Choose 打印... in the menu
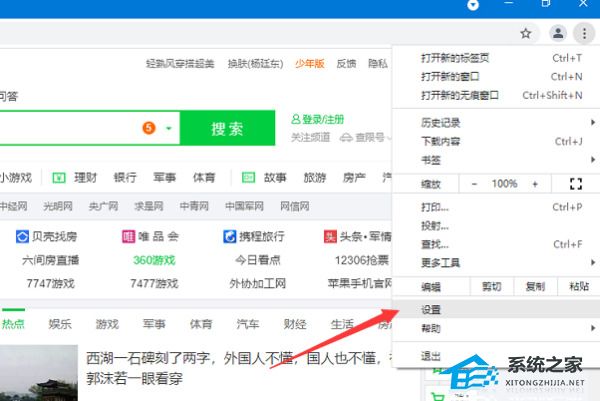 (496, 207)
